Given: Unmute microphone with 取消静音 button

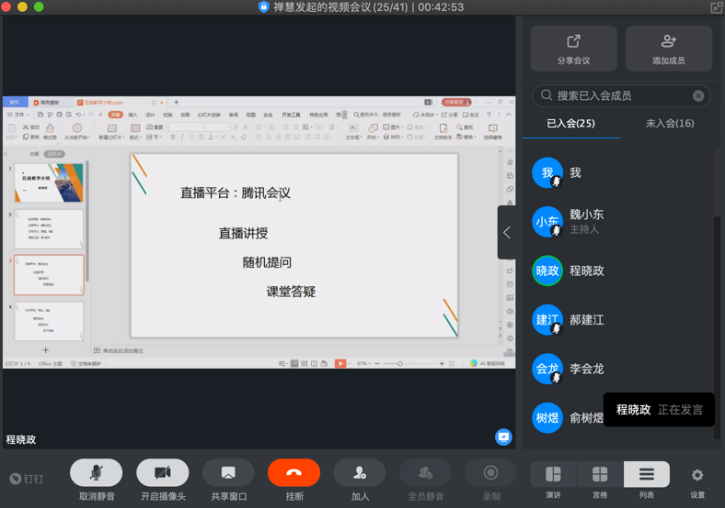Looking at the screenshot, I should (x=96, y=473).
